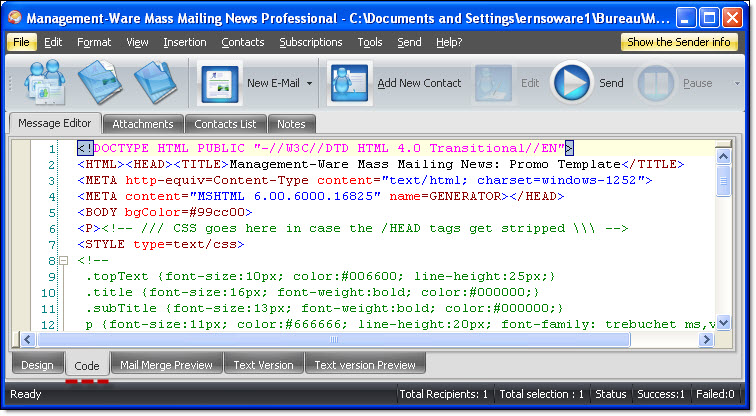Click Show the Sender info button

click(x=679, y=42)
